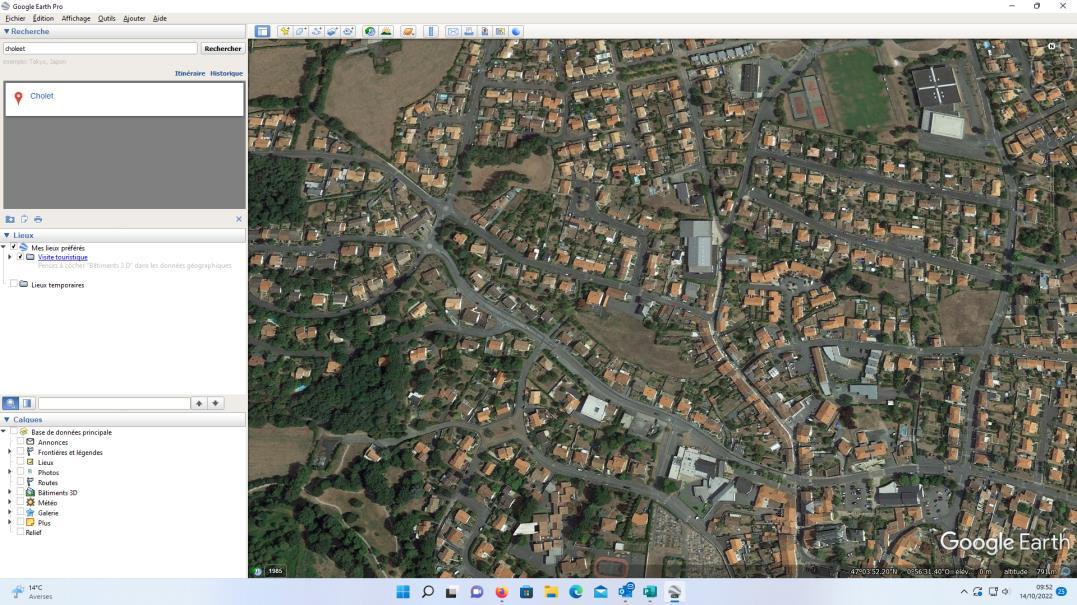
Task: Click the Email toolbar icon
Action: [x=453, y=32]
